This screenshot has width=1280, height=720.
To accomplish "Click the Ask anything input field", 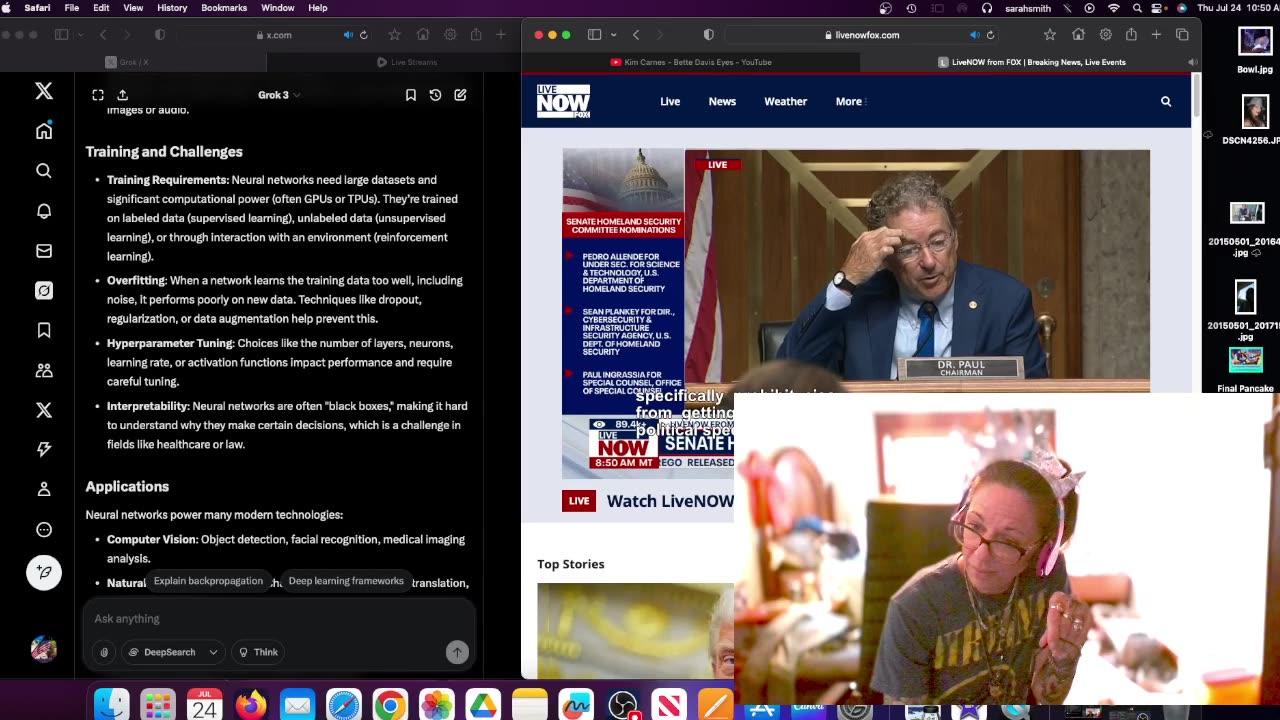I will tap(278, 619).
